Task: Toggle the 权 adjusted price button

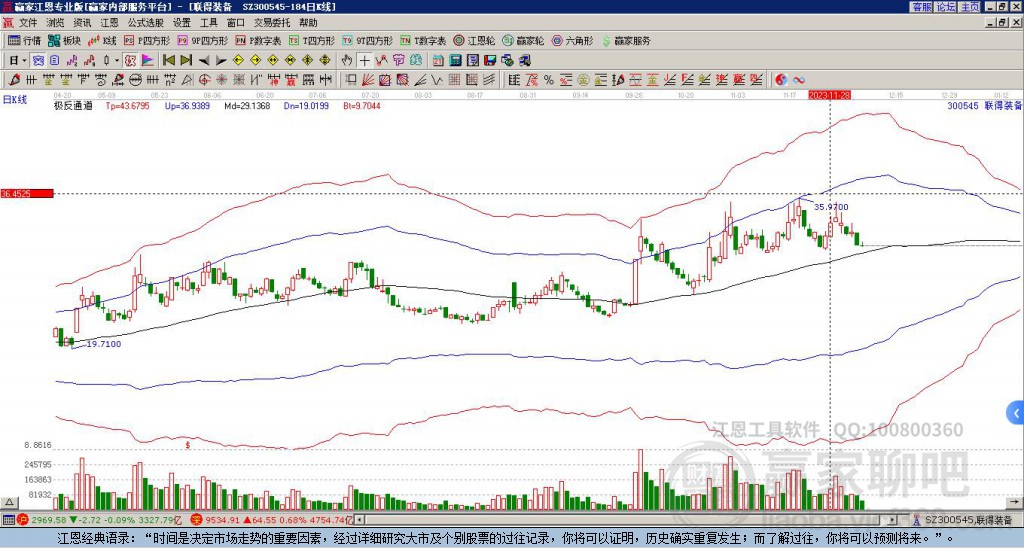Action: tap(130, 60)
